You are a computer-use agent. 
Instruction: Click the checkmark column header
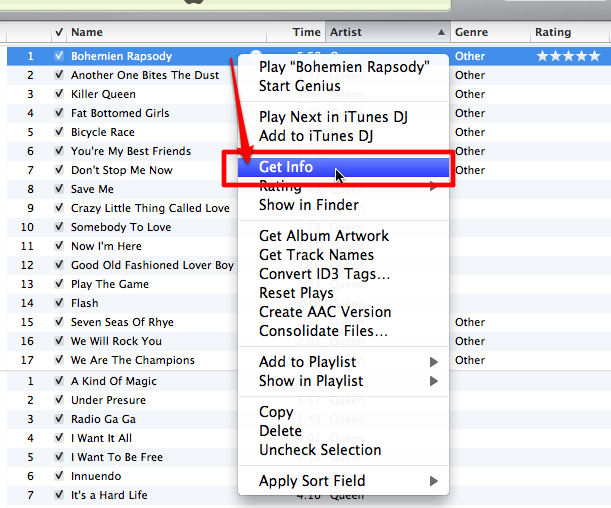pyautogui.click(x=59, y=32)
